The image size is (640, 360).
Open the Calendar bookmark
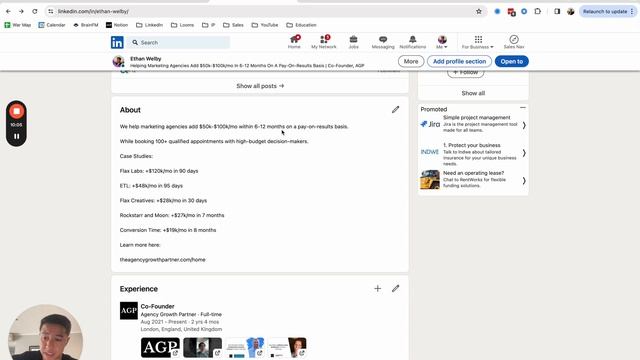pos(52,25)
